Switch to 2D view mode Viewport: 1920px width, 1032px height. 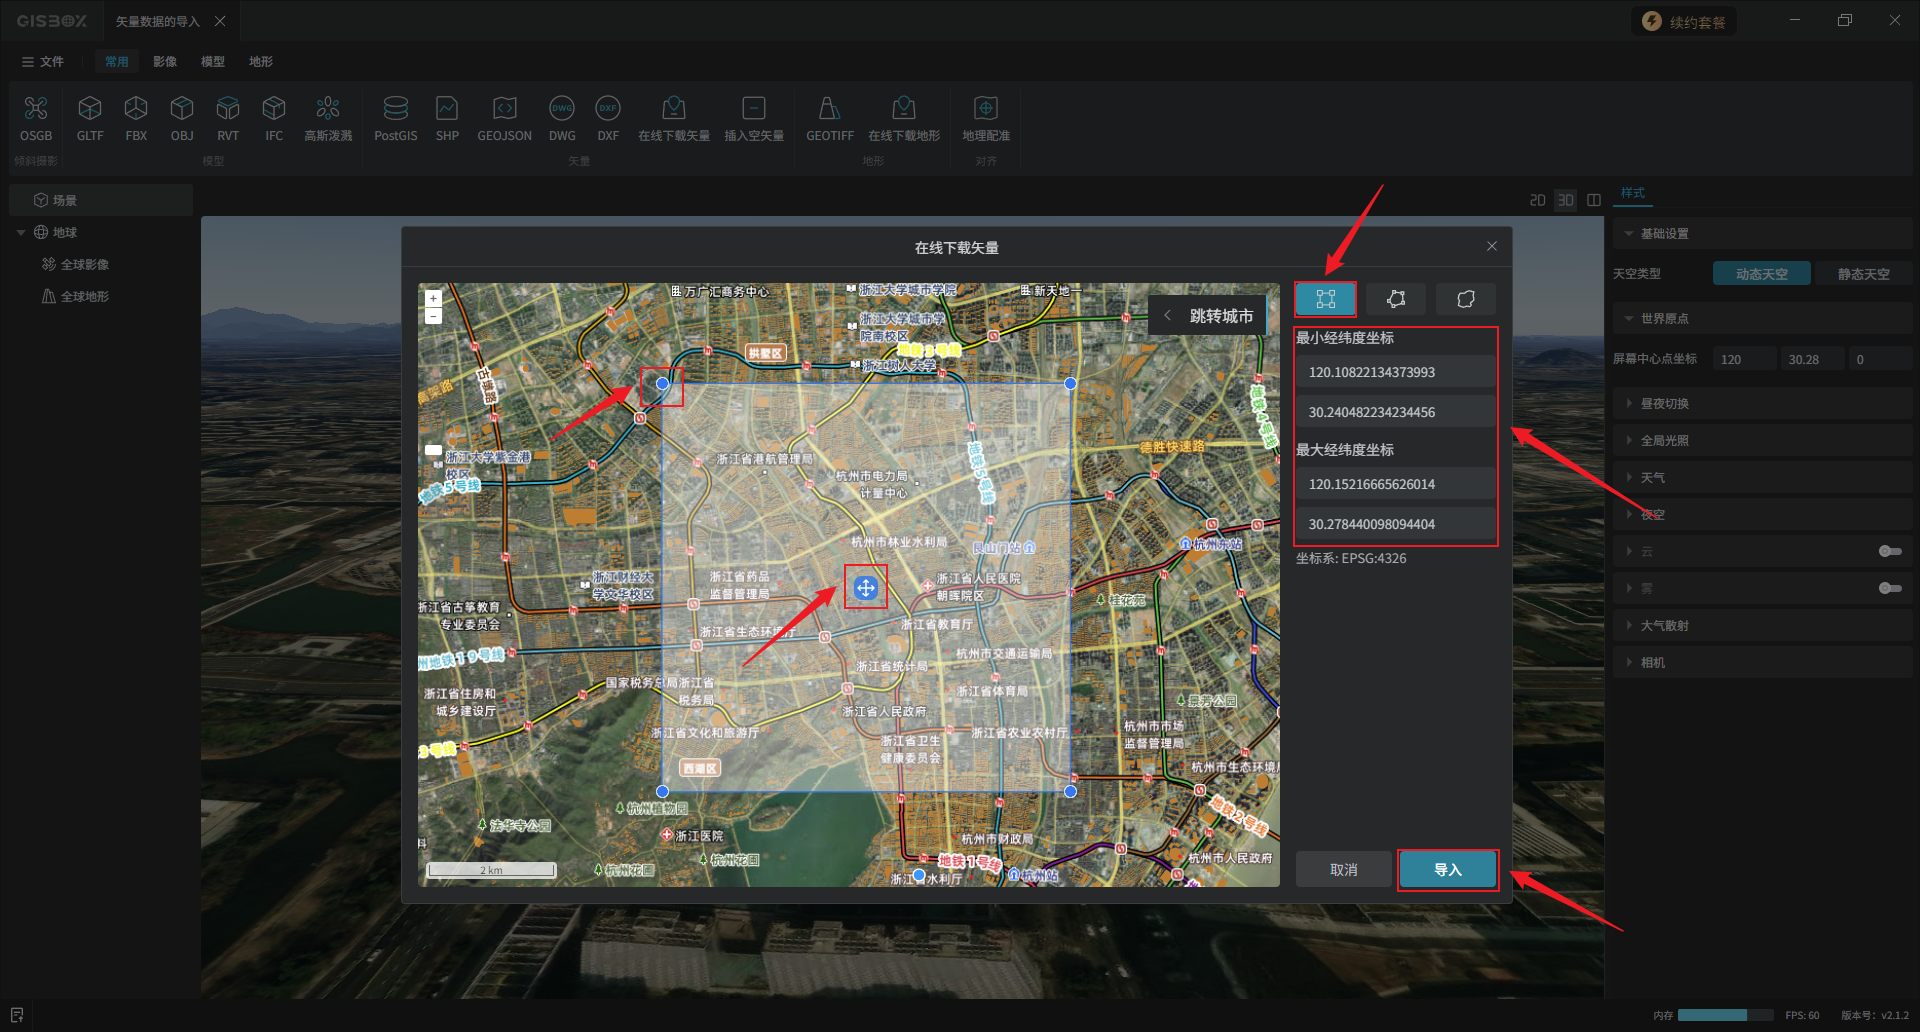pyautogui.click(x=1537, y=201)
